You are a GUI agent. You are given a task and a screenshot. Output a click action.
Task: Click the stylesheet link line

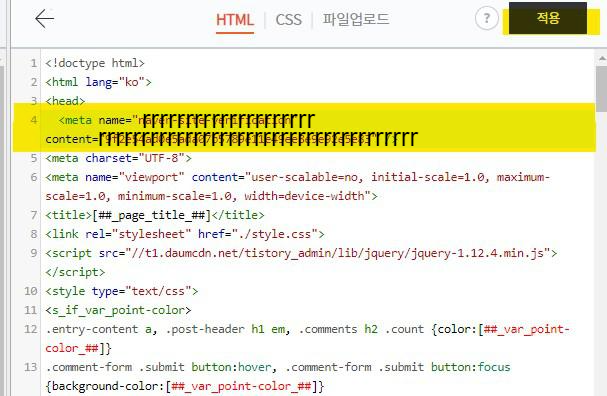185,234
